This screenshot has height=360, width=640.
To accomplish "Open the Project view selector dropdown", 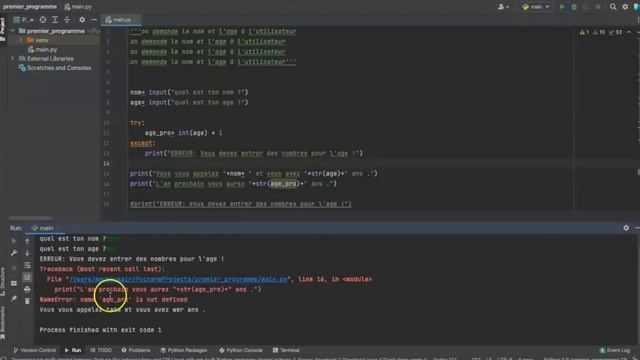I will tap(23, 20).
